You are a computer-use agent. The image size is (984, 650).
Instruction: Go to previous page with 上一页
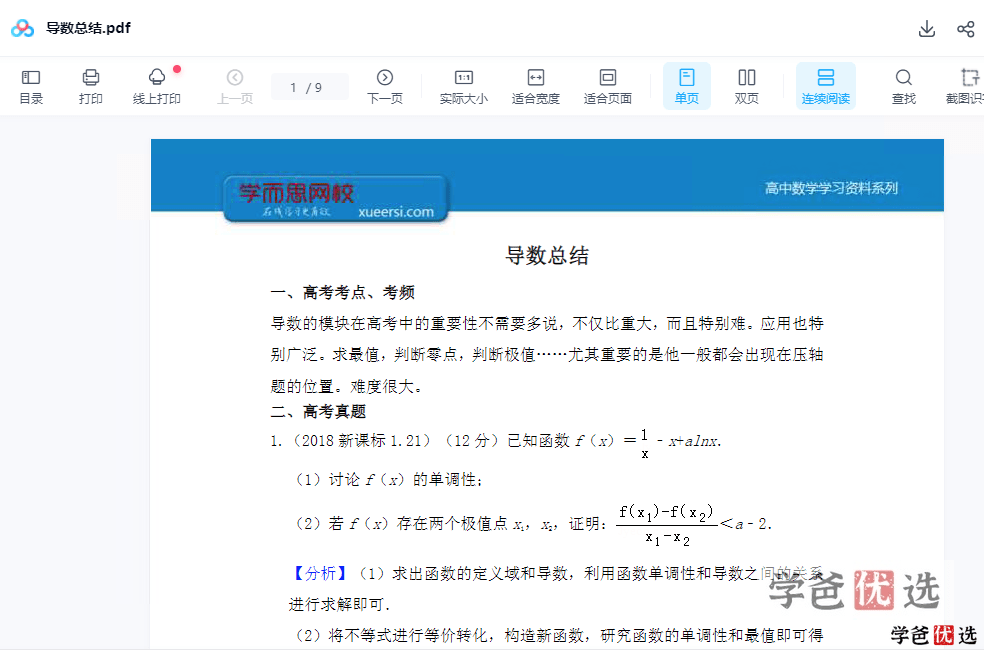(235, 87)
